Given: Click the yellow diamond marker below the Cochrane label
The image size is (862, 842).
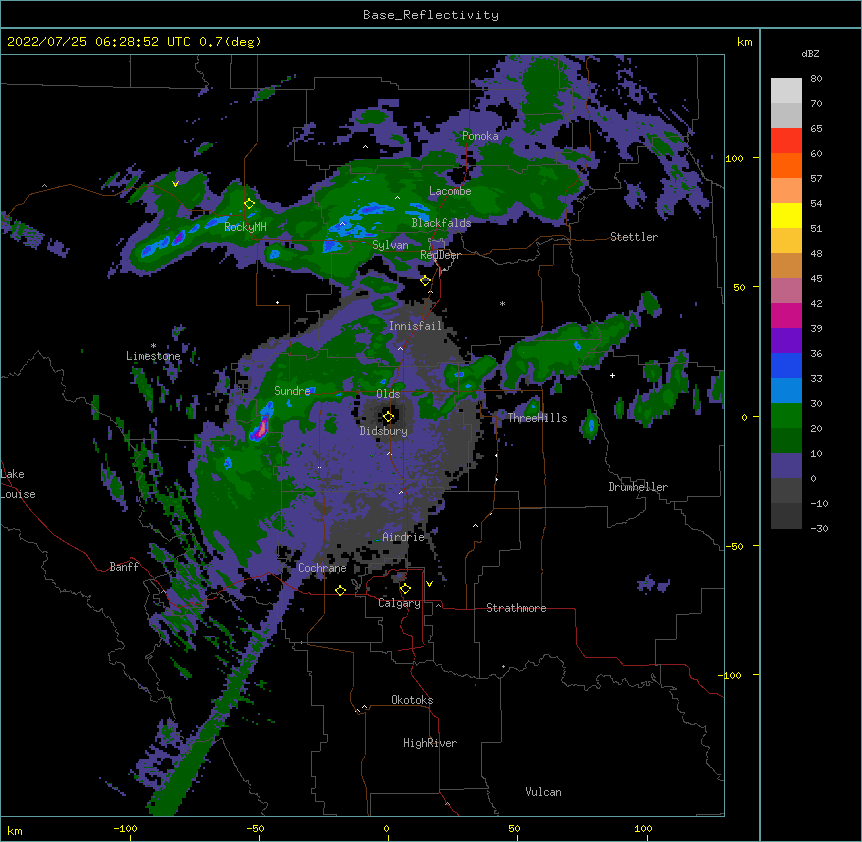Looking at the screenshot, I should [x=340, y=590].
